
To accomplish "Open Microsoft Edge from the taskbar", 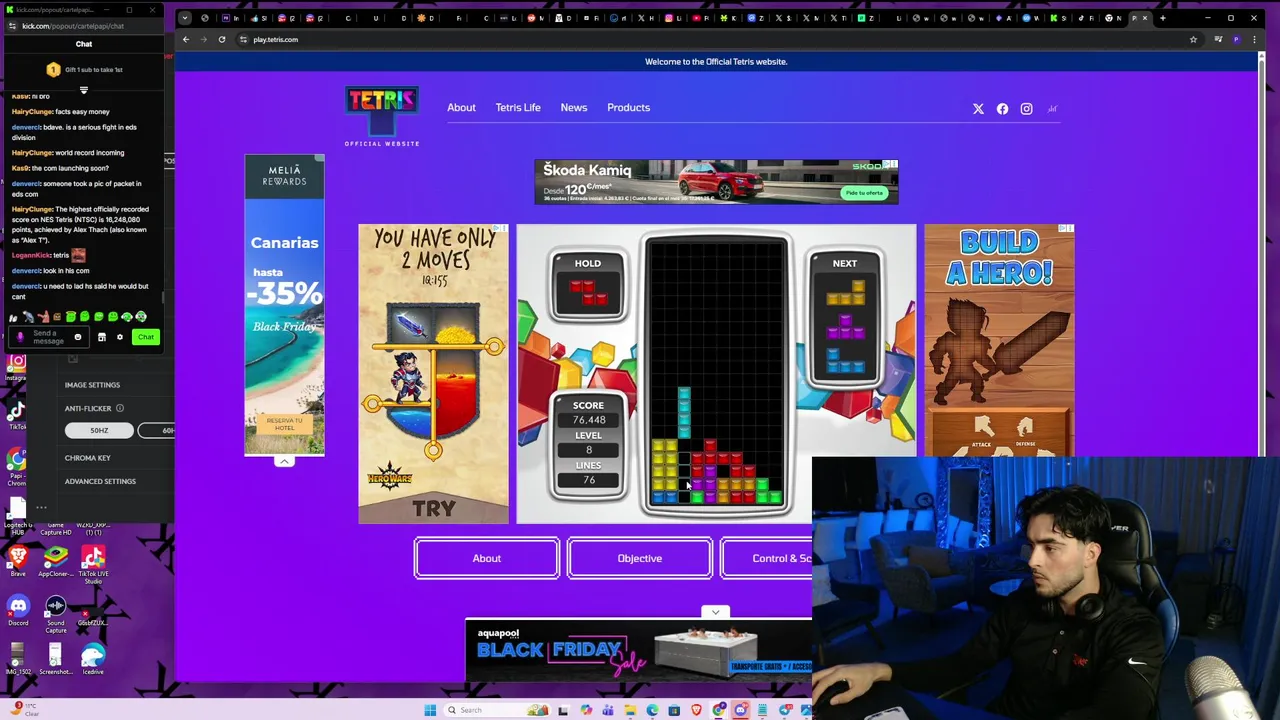I will click(652, 710).
